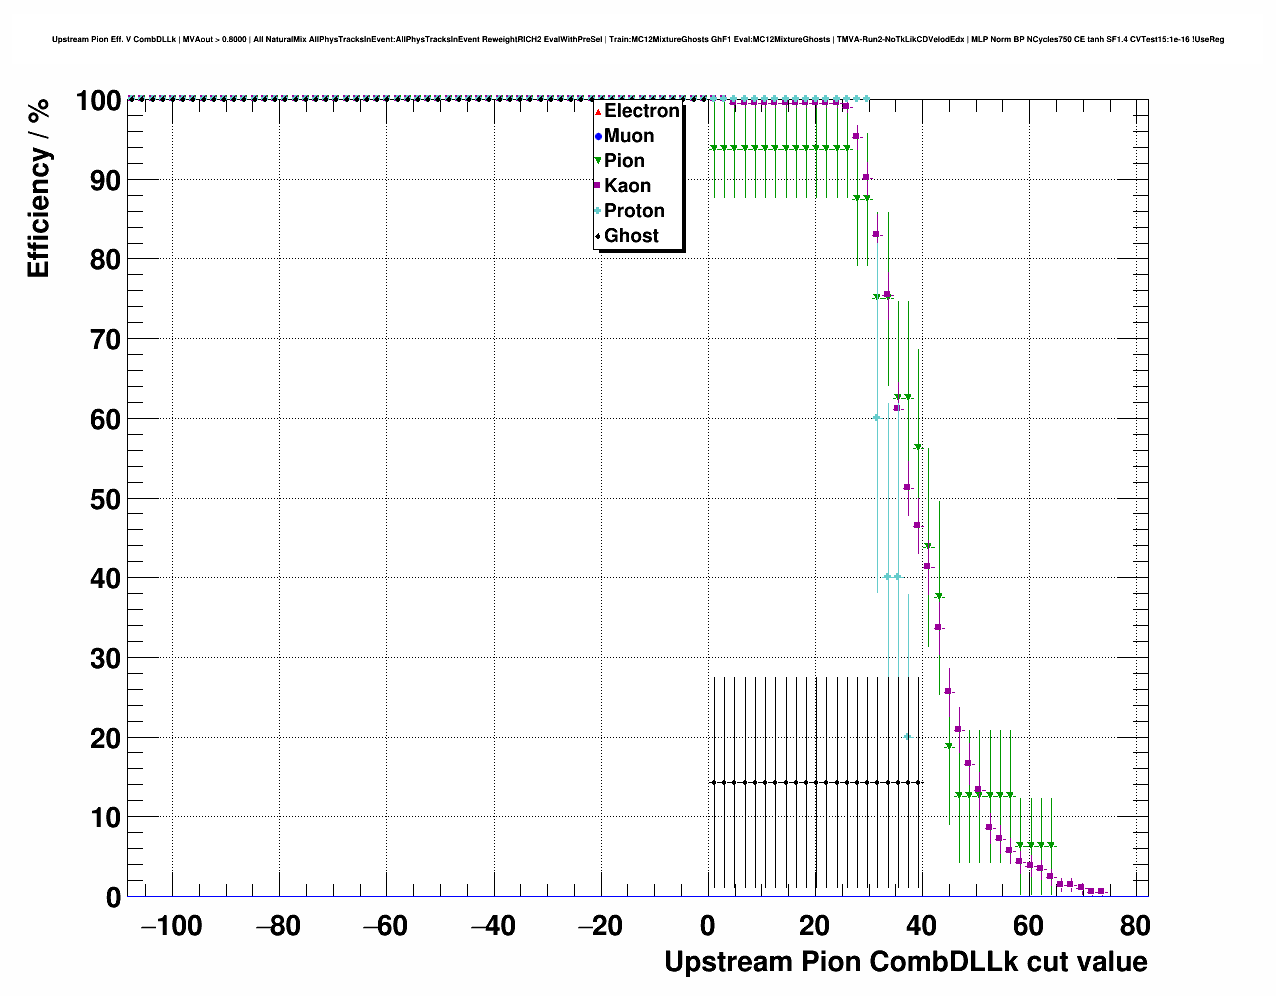Image resolution: width=1276 pixels, height=996 pixels.
Task: Click the plot title text at top
Action: (637, 39)
